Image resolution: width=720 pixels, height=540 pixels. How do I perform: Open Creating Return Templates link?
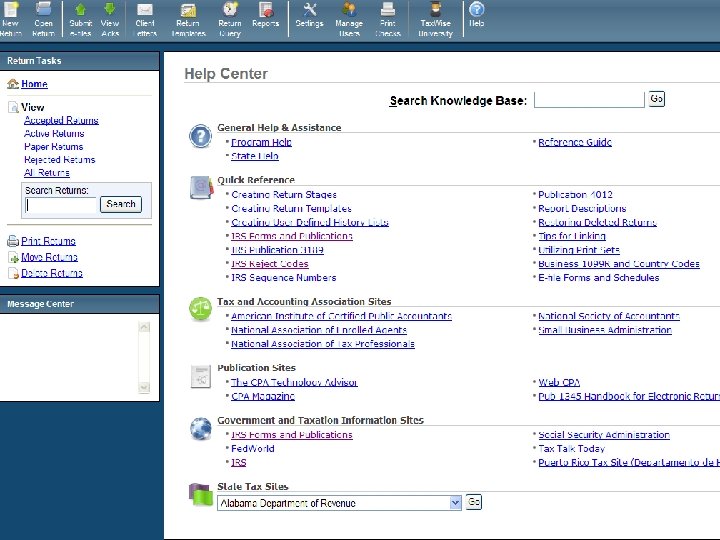coord(291,208)
